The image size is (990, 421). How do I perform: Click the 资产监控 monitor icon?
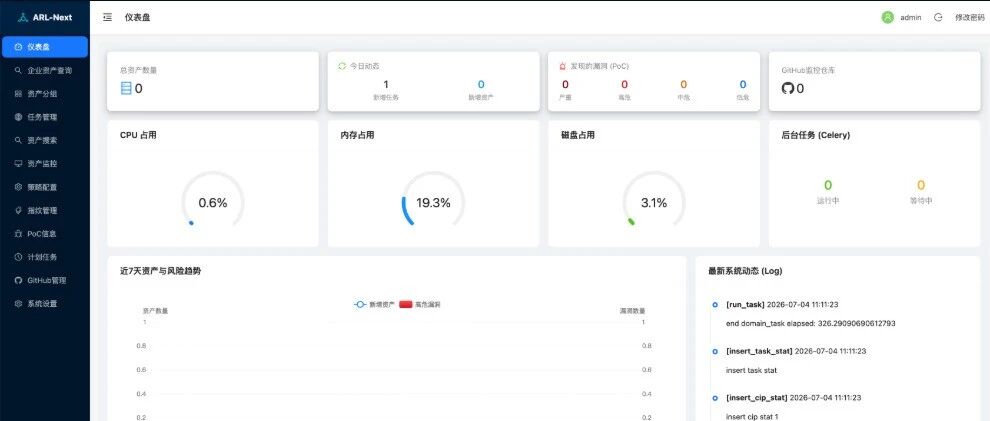[18, 163]
